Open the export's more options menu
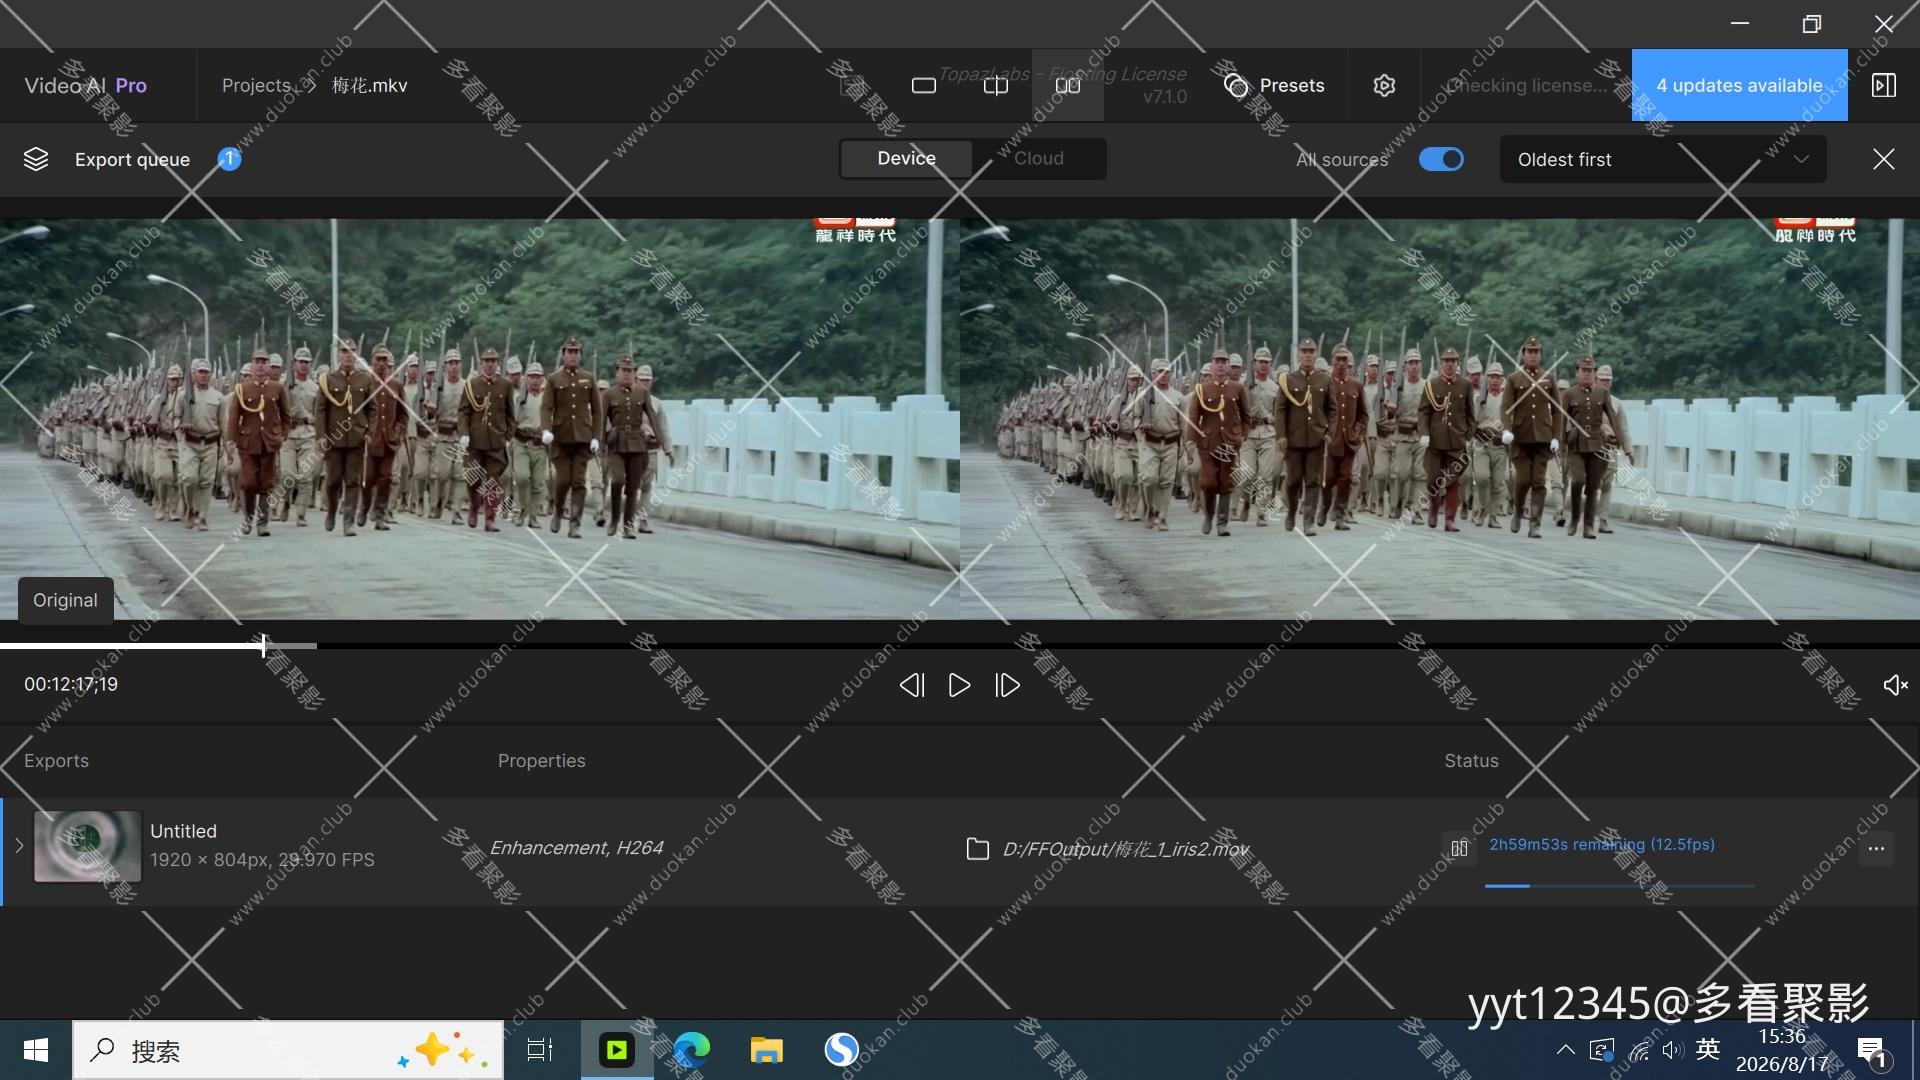 click(x=1876, y=849)
